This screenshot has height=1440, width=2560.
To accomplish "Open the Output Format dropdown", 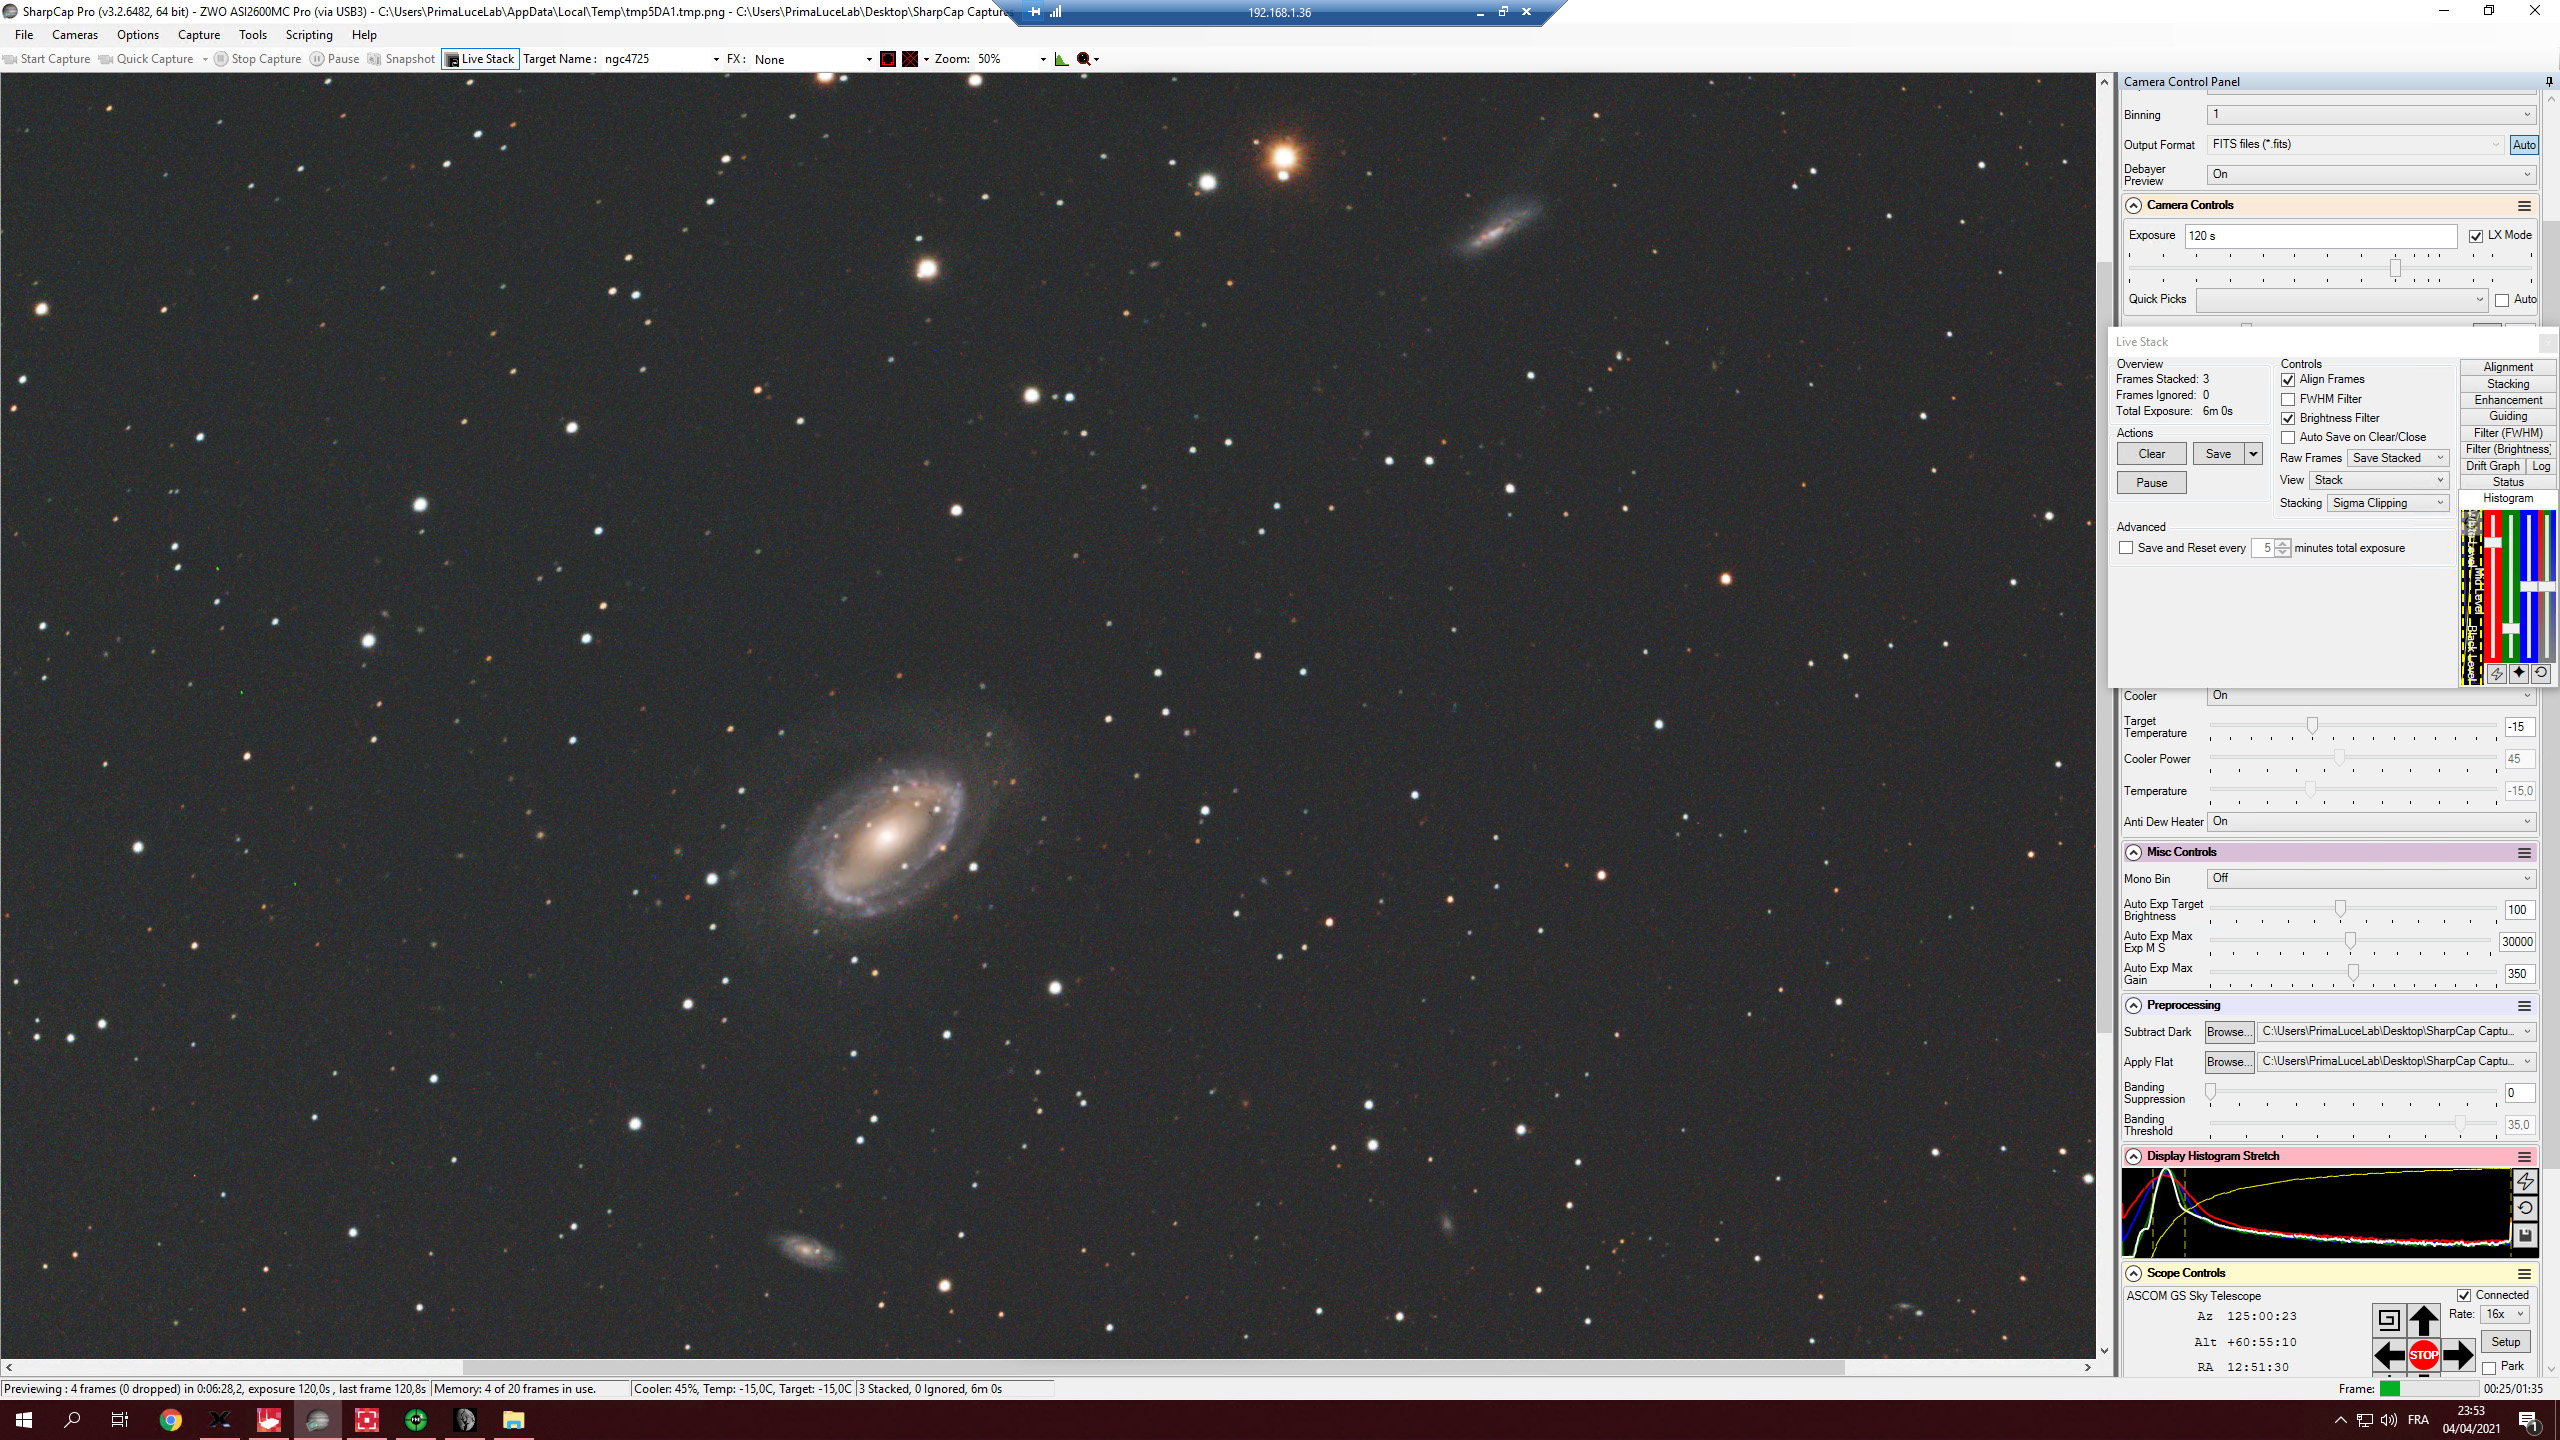I will tap(2355, 145).
